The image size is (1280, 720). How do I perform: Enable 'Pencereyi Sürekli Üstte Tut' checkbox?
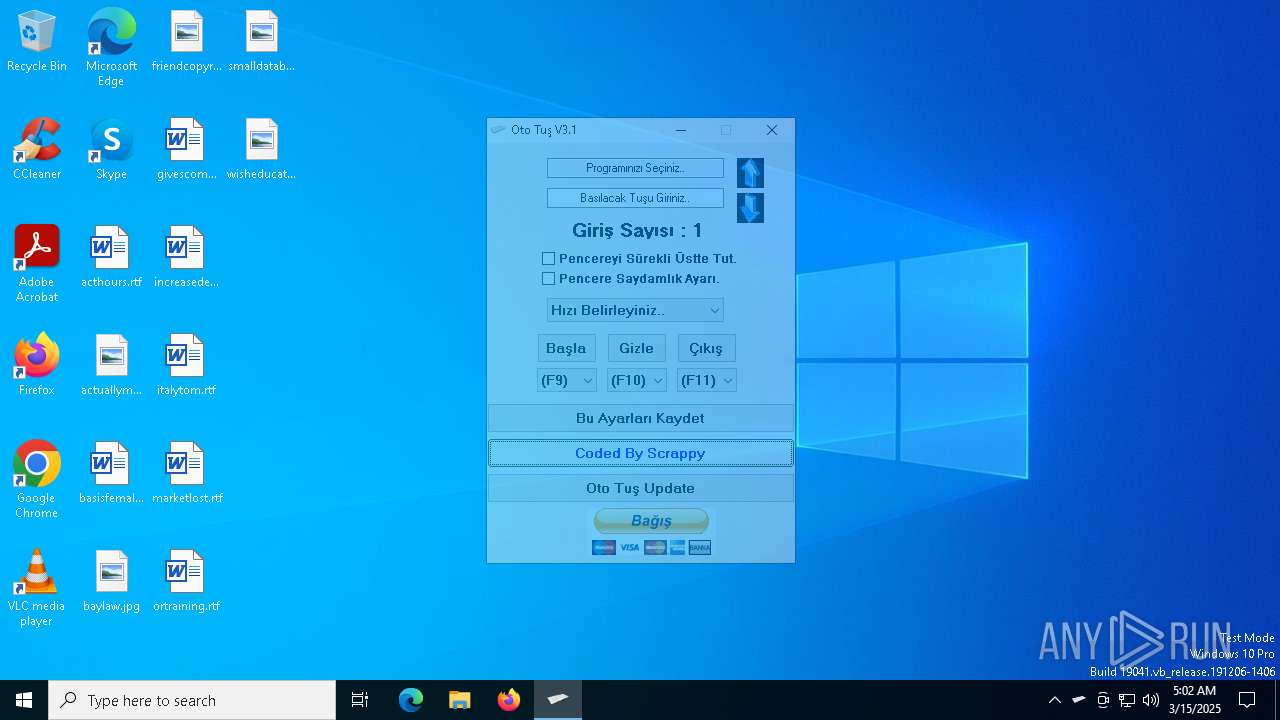click(548, 259)
